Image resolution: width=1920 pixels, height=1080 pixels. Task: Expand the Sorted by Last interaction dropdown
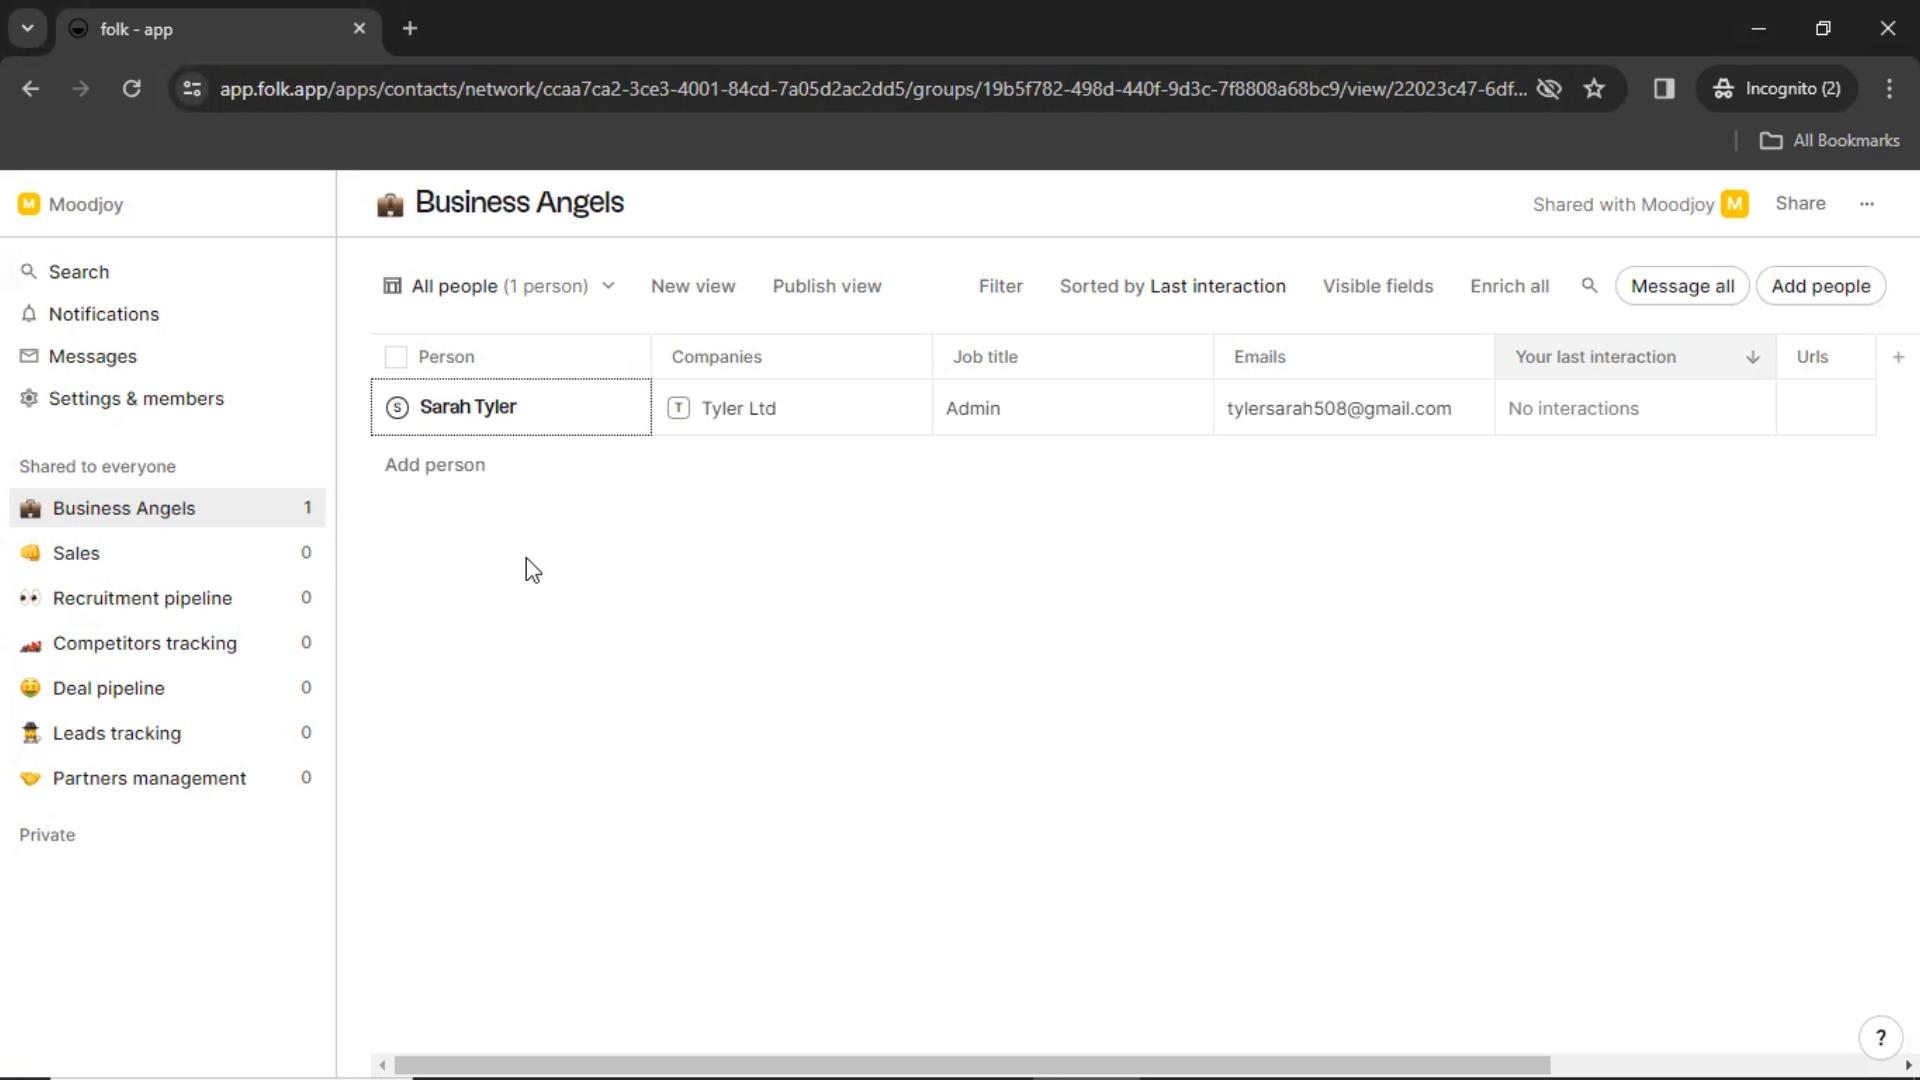tap(1171, 285)
